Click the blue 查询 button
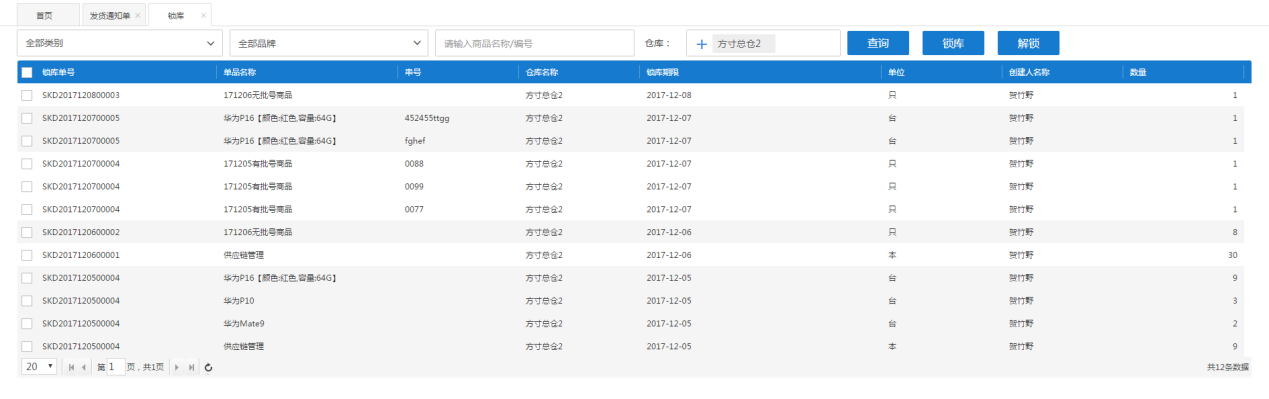The image size is (1269, 399). 878,43
